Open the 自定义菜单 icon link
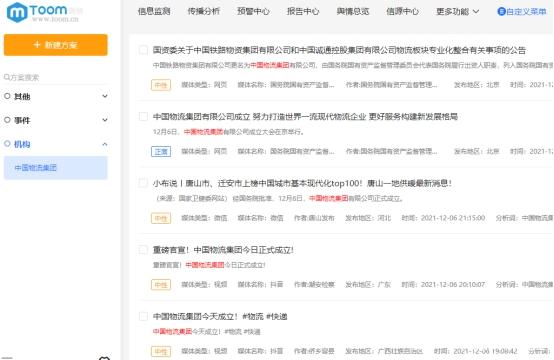 (501, 12)
